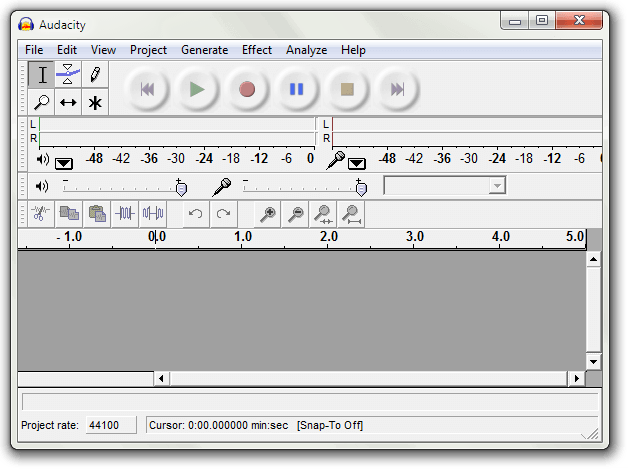Click the Cut scissors icon
The height and width of the screenshot is (469, 628).
tap(40, 213)
